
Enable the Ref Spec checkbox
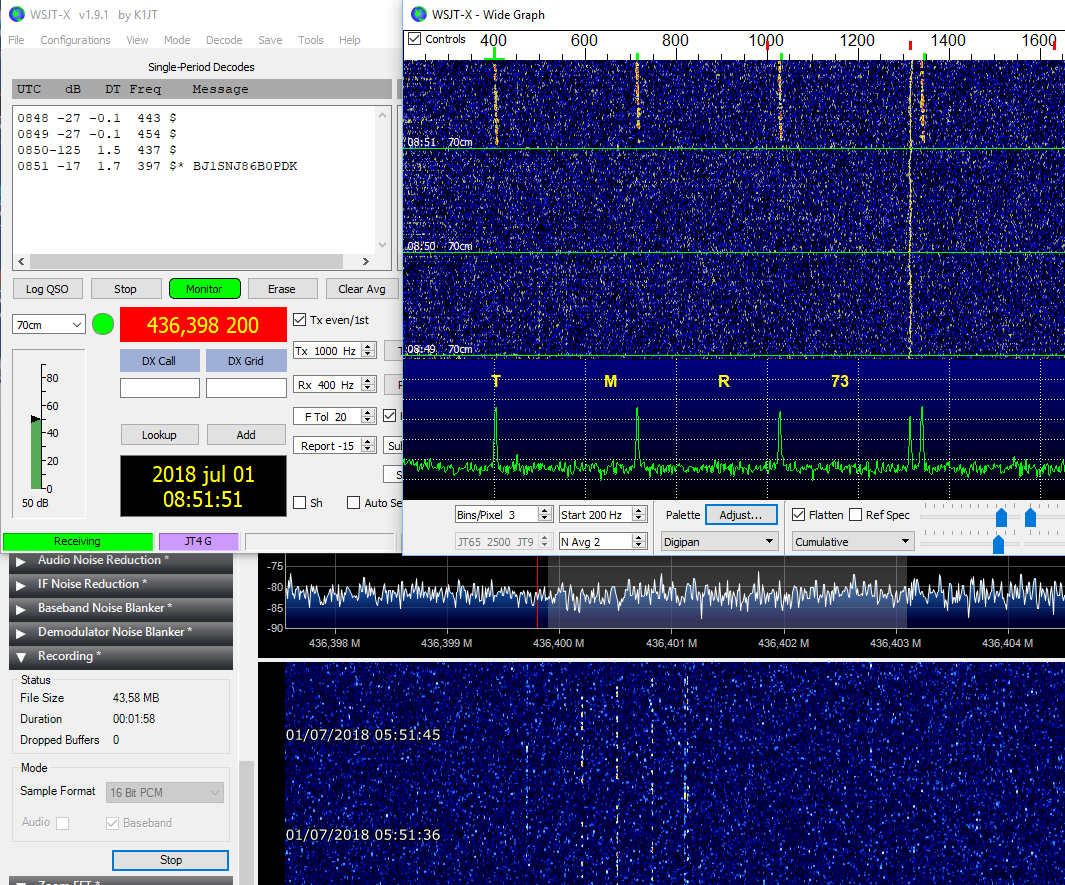(x=855, y=515)
